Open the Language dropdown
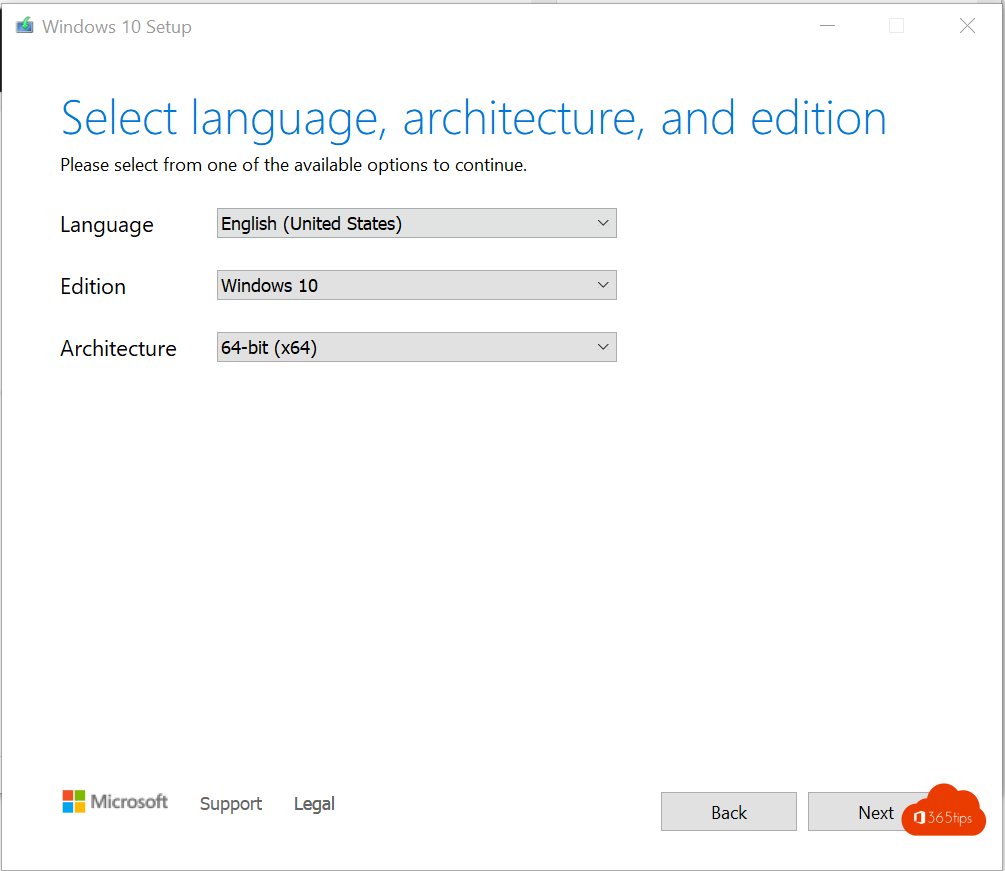The width and height of the screenshot is (1005, 871). coord(417,223)
